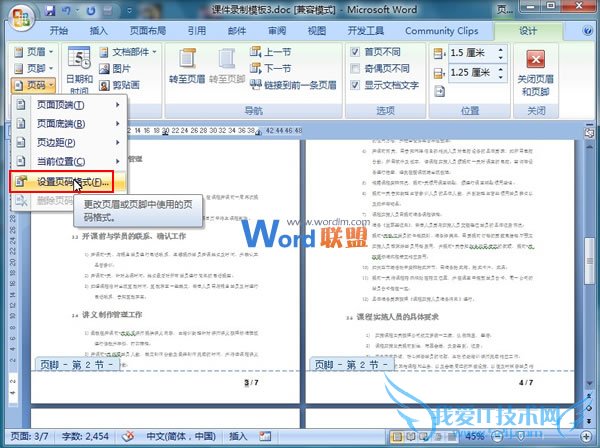Open Customize Quick Access Toolbar dropdown

(129, 11)
